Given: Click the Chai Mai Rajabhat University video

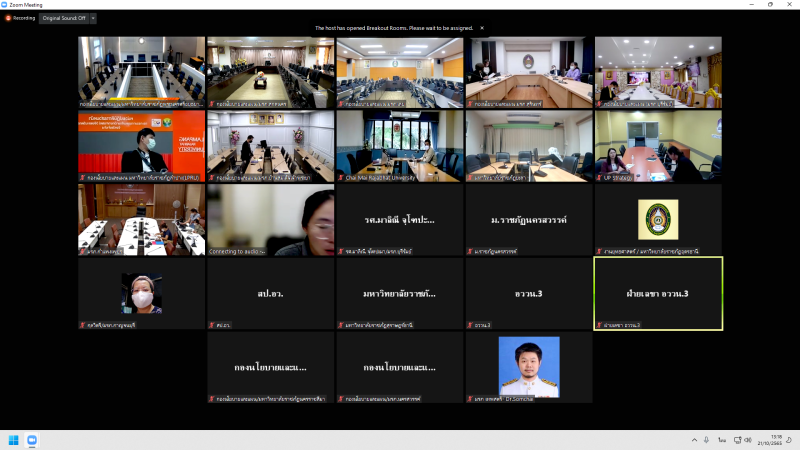Looking at the screenshot, I should [400, 146].
